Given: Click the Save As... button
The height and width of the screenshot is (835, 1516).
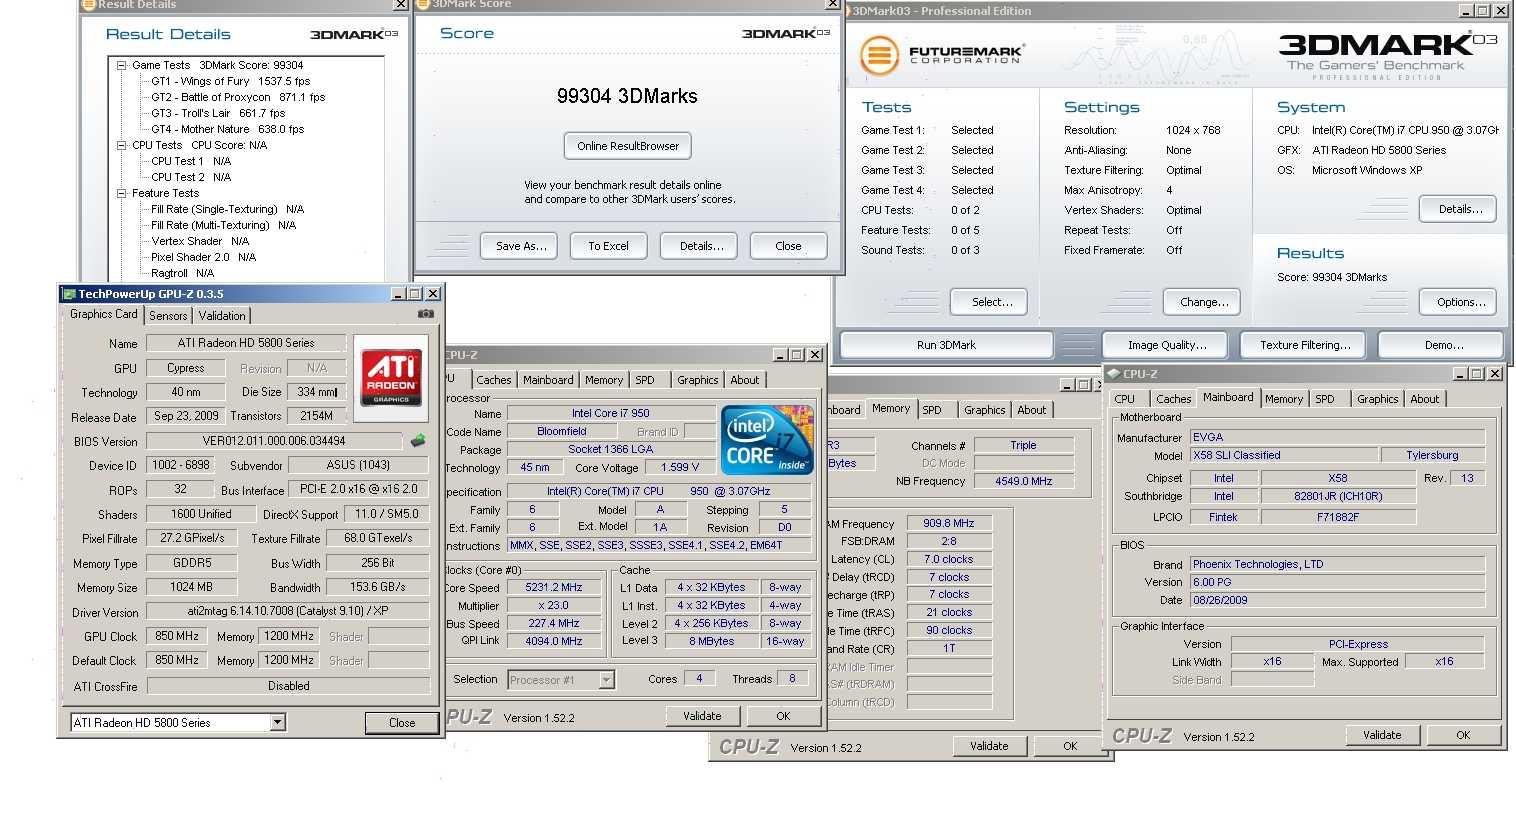Looking at the screenshot, I should tap(521, 246).
